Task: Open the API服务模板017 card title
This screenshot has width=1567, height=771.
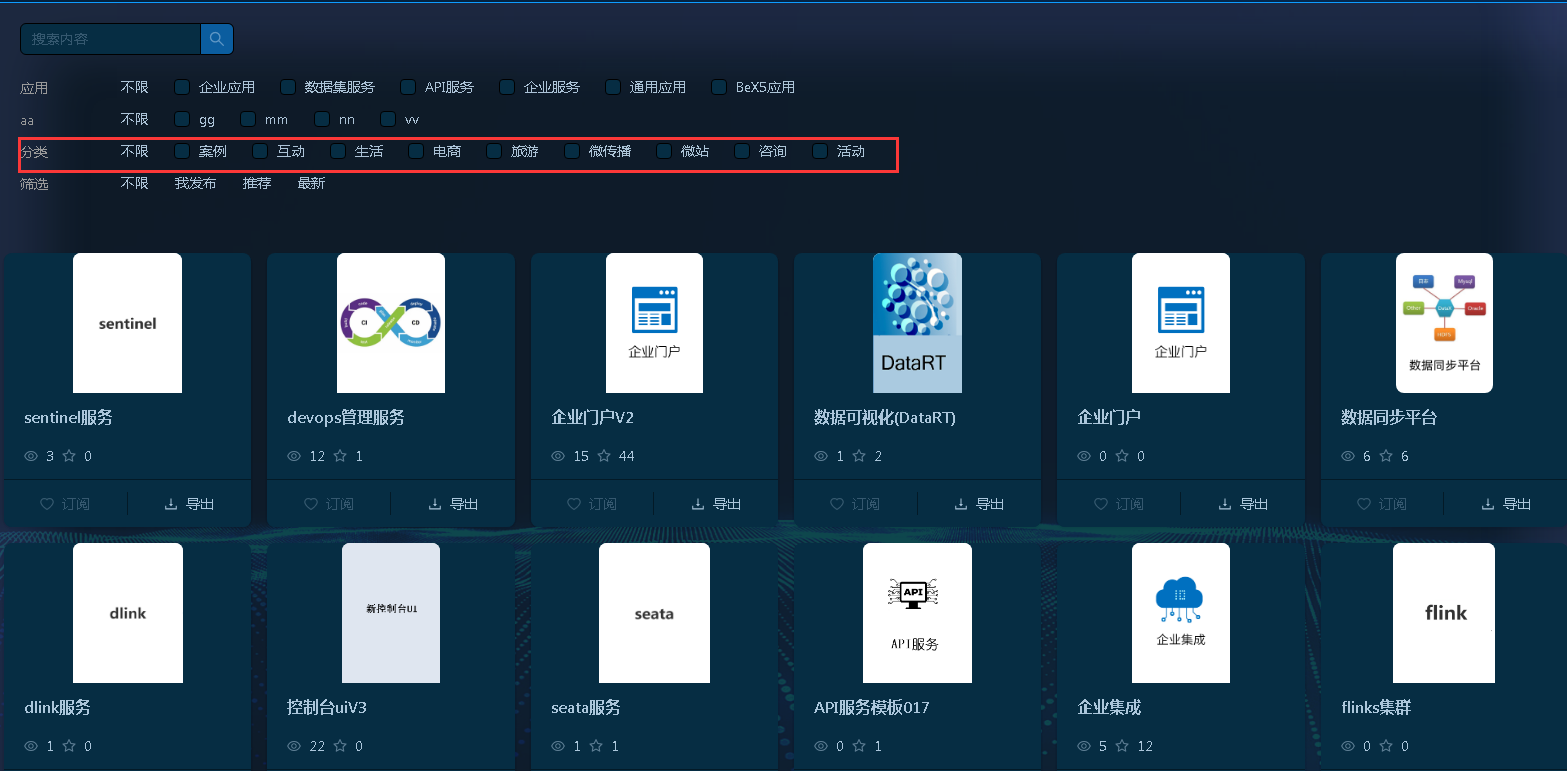Action: pos(872,707)
